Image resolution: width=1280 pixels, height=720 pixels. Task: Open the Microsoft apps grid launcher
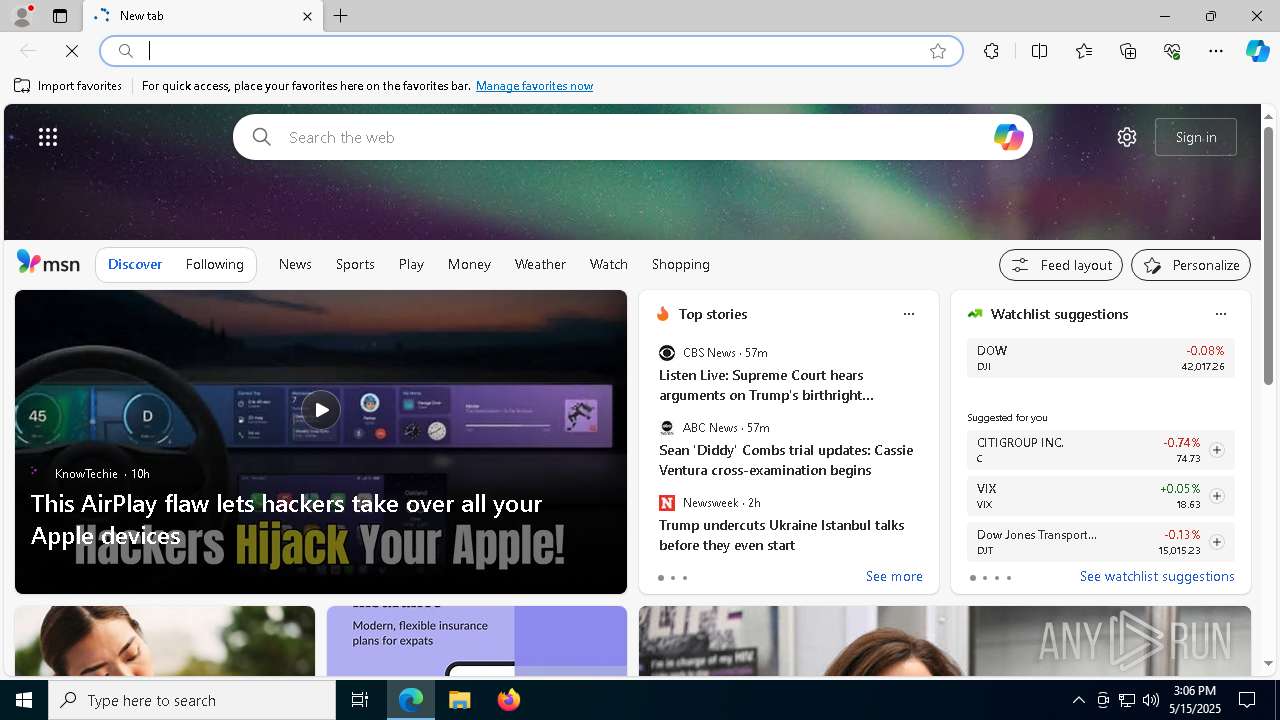point(48,137)
